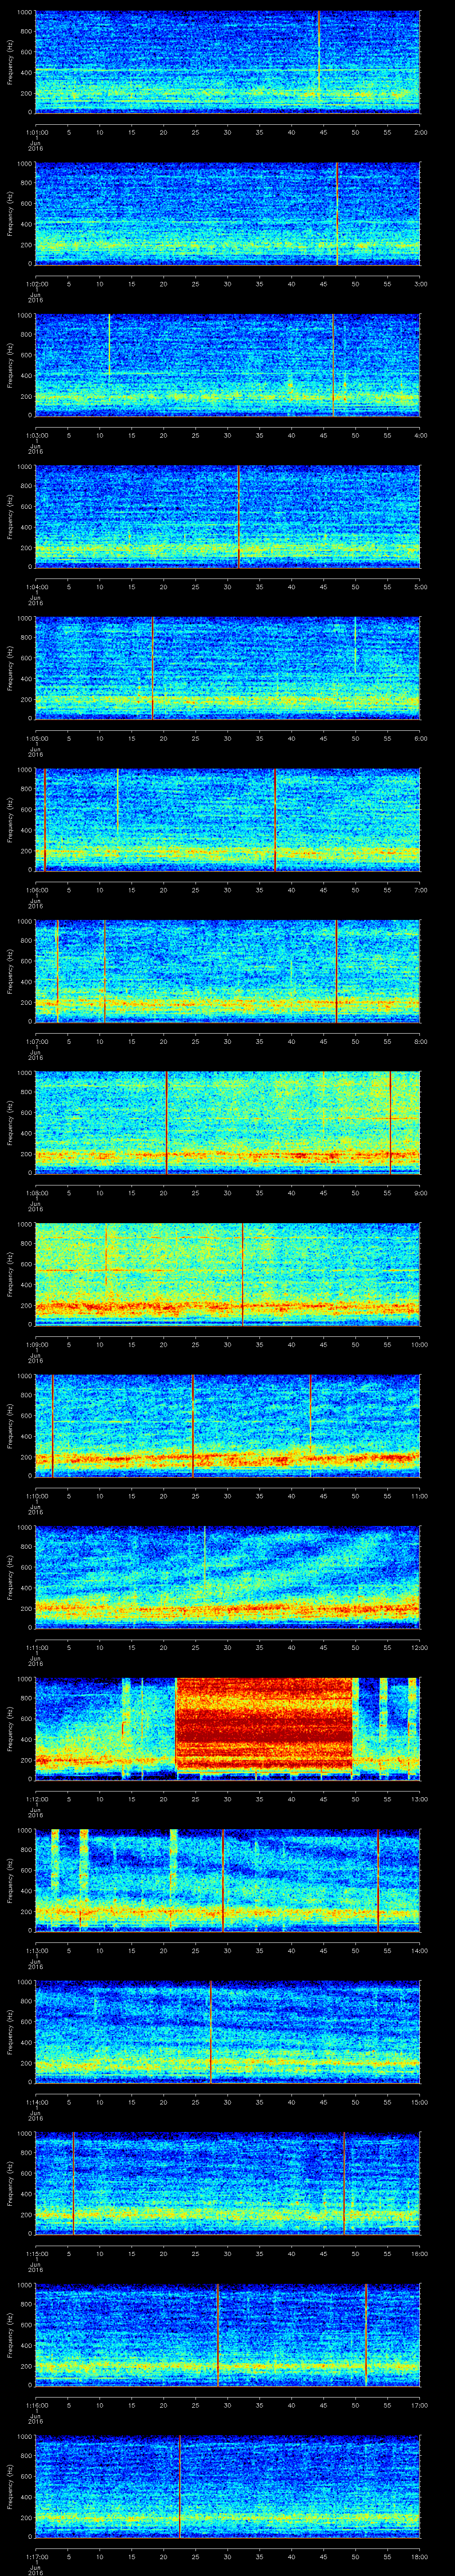Click the 1:04:00 start time label
The width and height of the screenshot is (455, 2576).
pyautogui.click(x=36, y=586)
